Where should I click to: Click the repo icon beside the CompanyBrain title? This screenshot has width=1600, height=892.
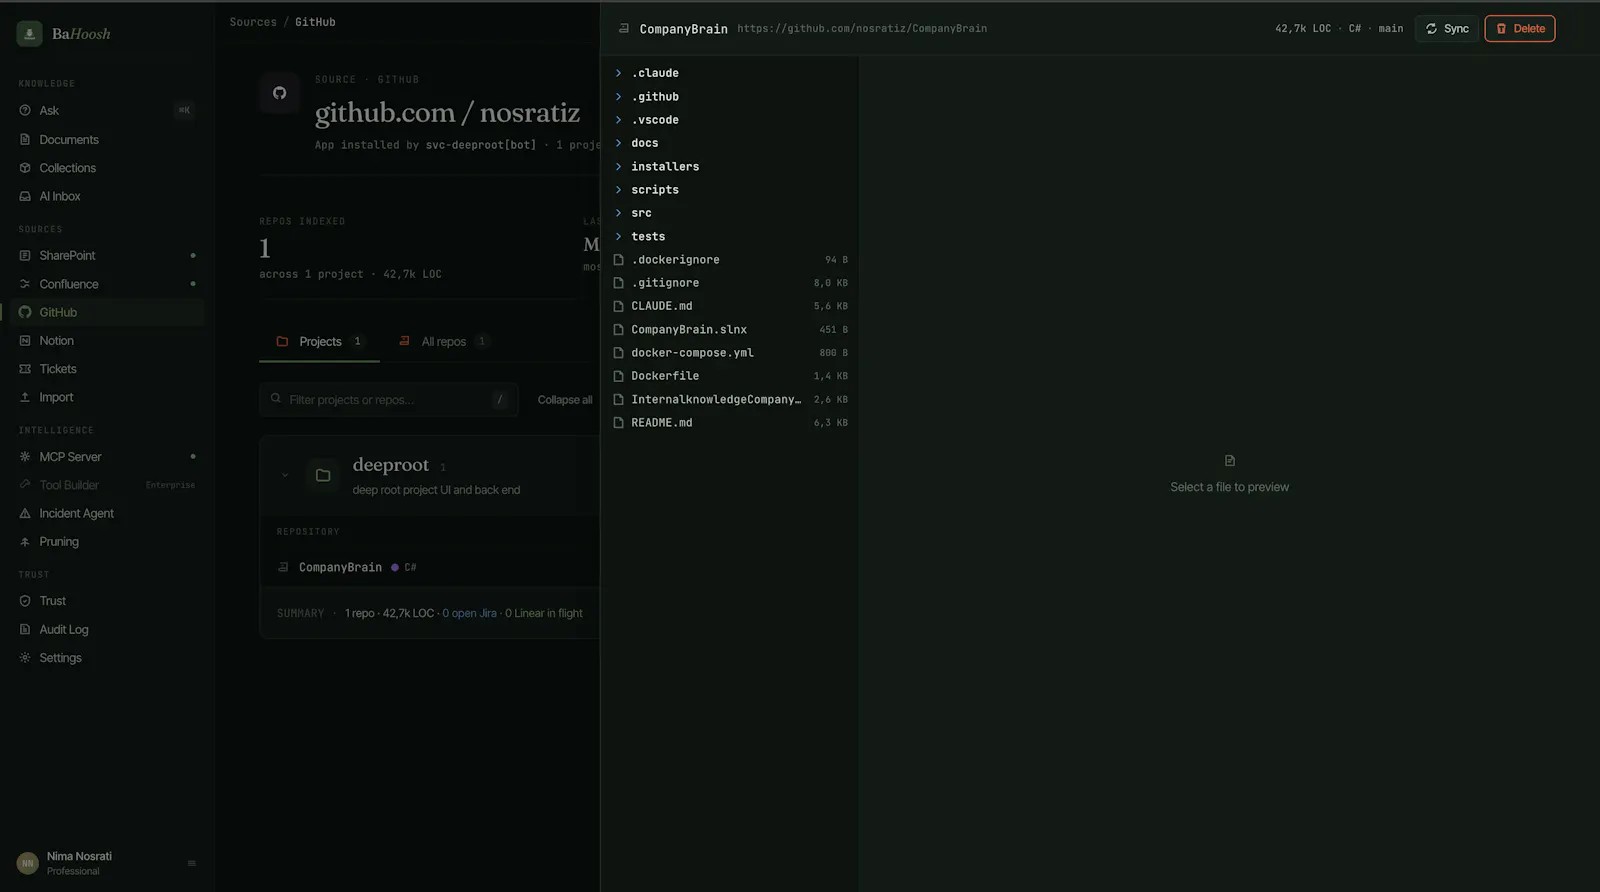tap(623, 29)
